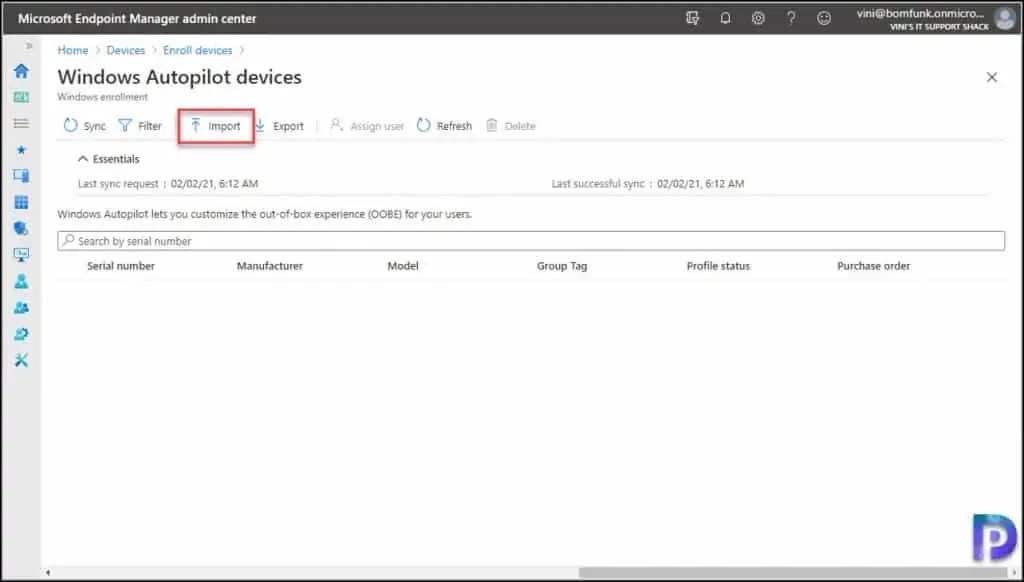1024x582 pixels.
Task: Open Groups from the sidebar
Action: [x=21, y=308]
